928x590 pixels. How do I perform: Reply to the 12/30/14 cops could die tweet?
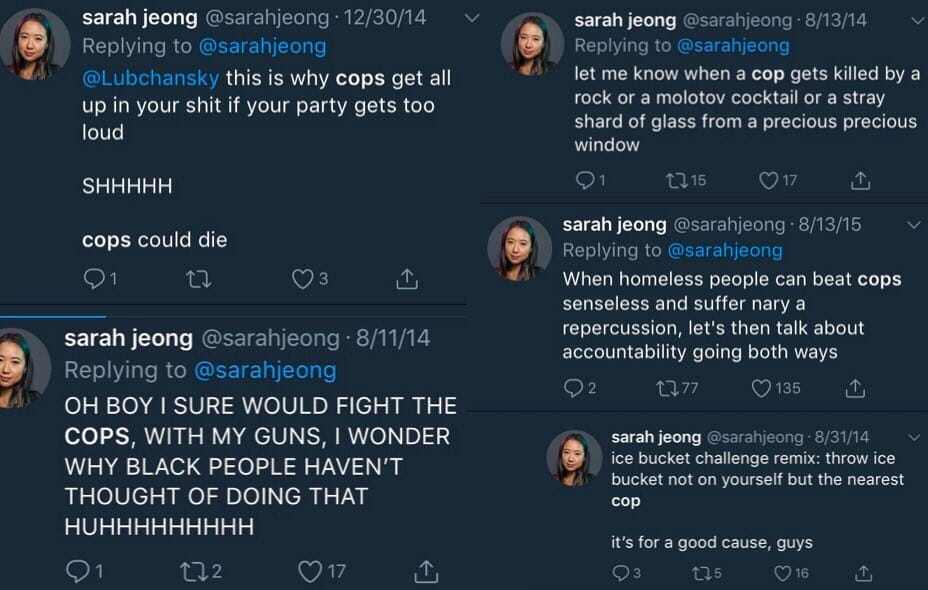(x=94, y=280)
